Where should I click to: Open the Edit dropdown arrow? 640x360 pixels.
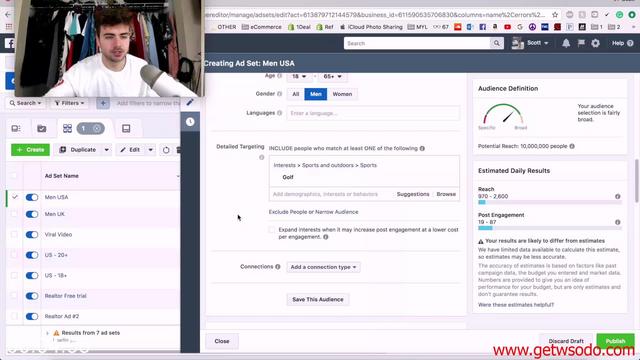coord(150,150)
